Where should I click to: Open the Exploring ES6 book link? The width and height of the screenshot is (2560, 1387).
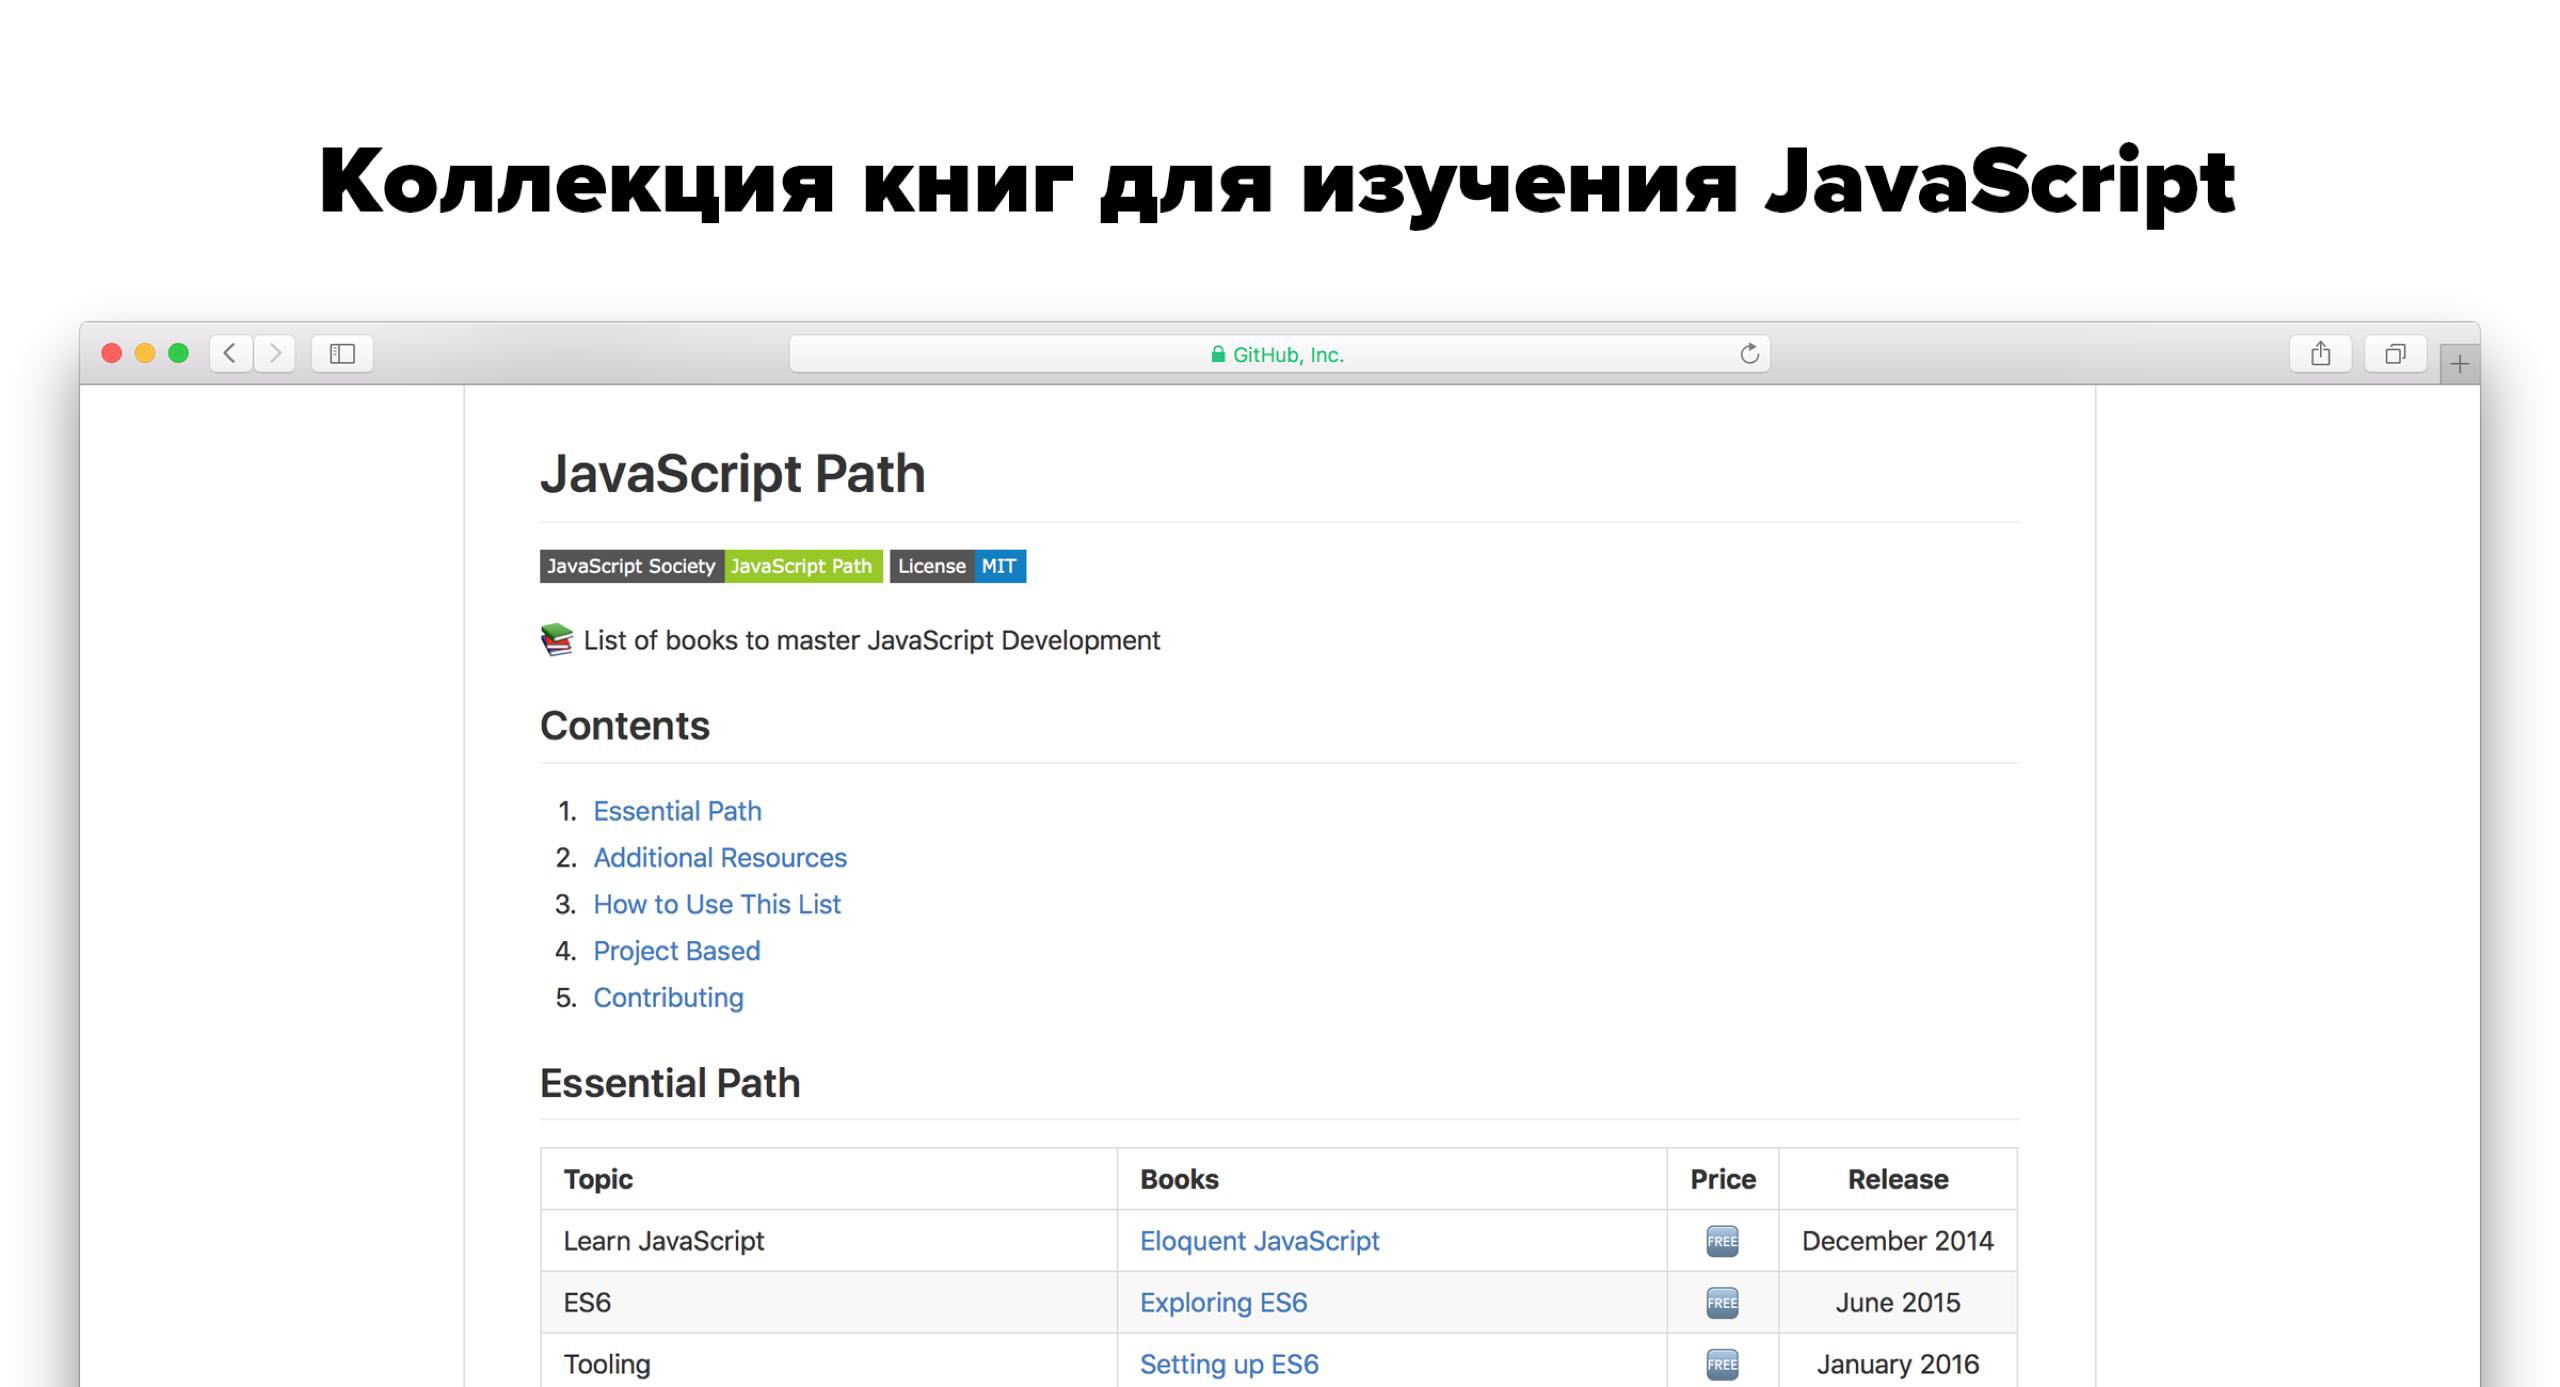click(x=1223, y=1303)
